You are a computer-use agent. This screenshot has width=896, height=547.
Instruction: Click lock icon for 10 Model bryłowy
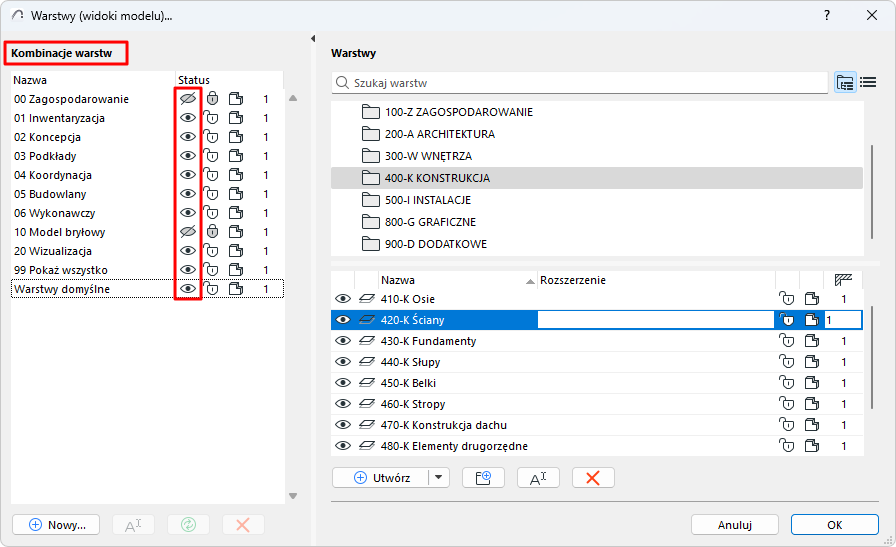tap(212, 231)
